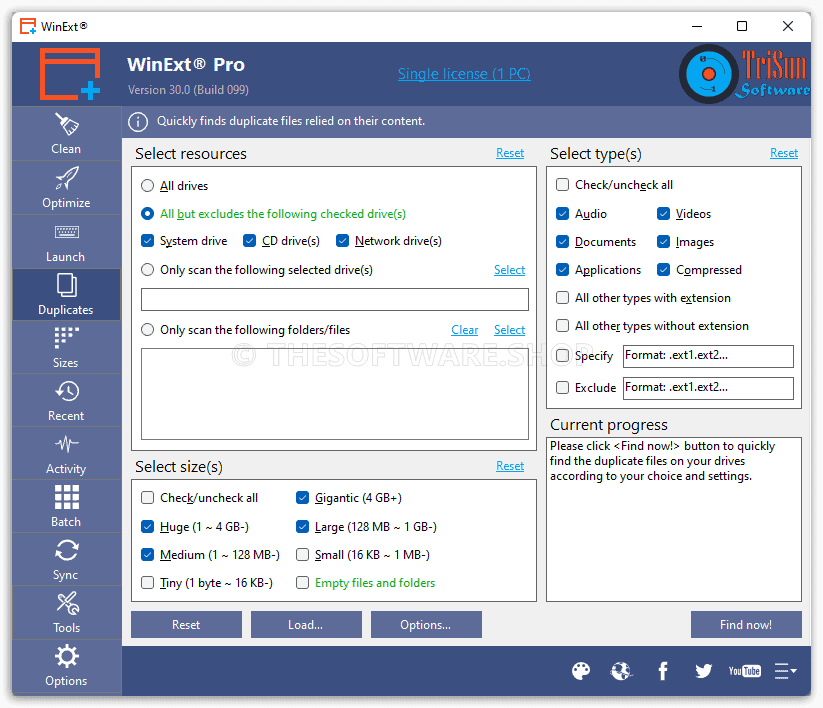This screenshot has width=823, height=708.
Task: Click the folders/files list box
Action: coord(335,394)
